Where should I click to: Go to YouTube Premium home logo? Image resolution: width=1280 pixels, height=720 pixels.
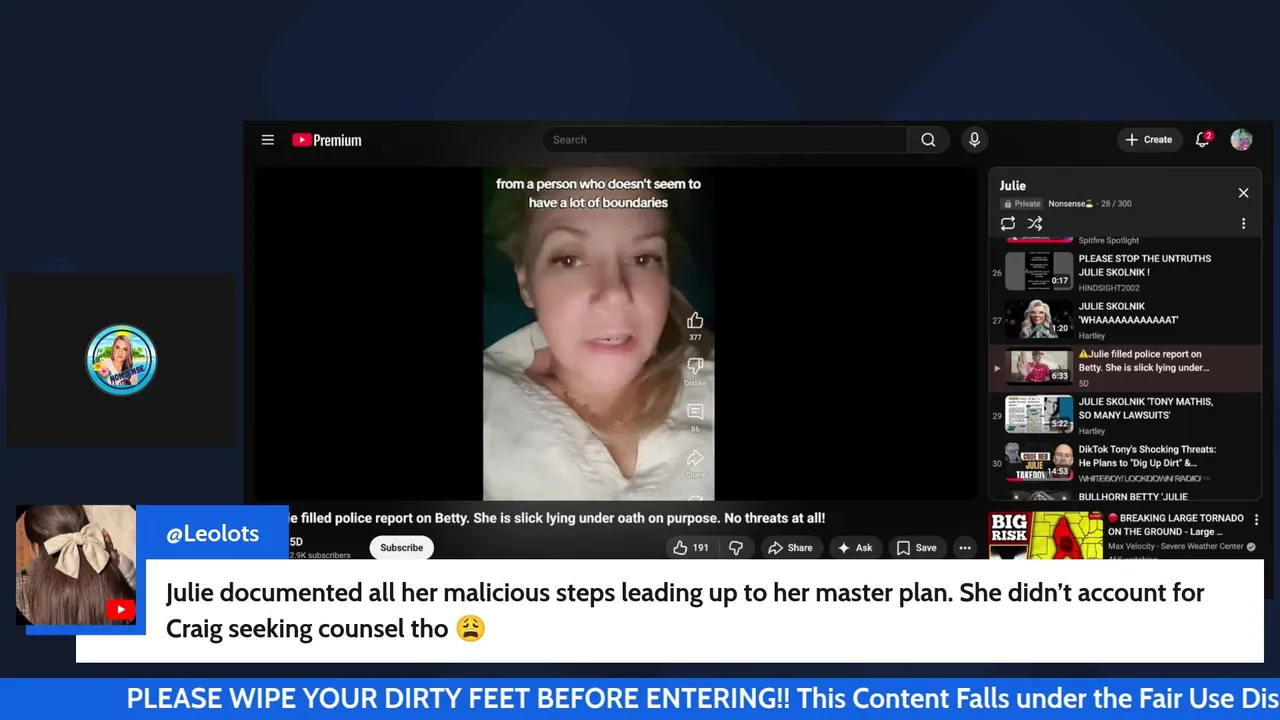click(x=327, y=140)
